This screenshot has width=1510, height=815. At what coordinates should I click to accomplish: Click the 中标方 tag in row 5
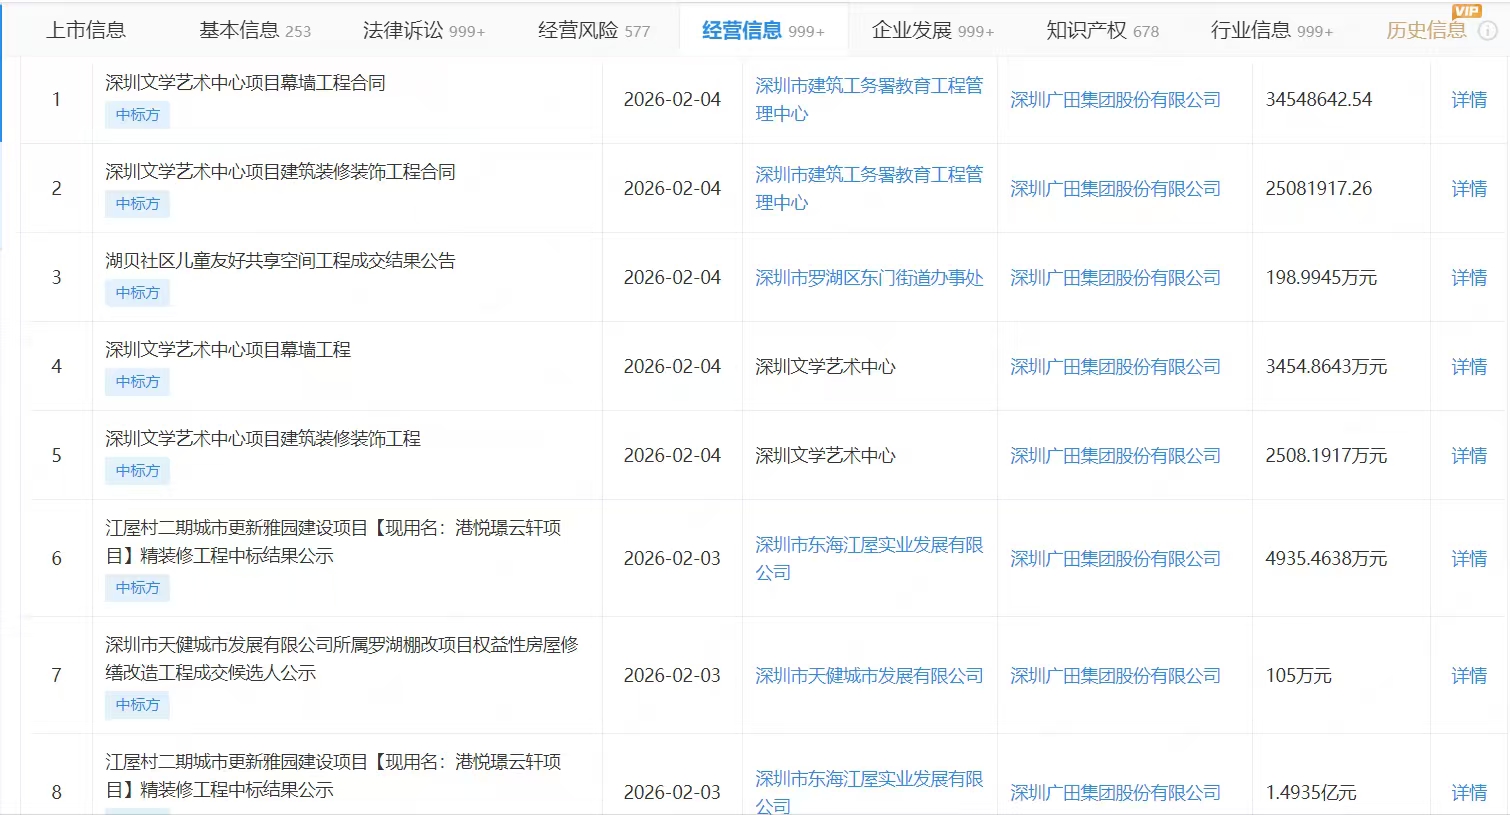(x=137, y=471)
